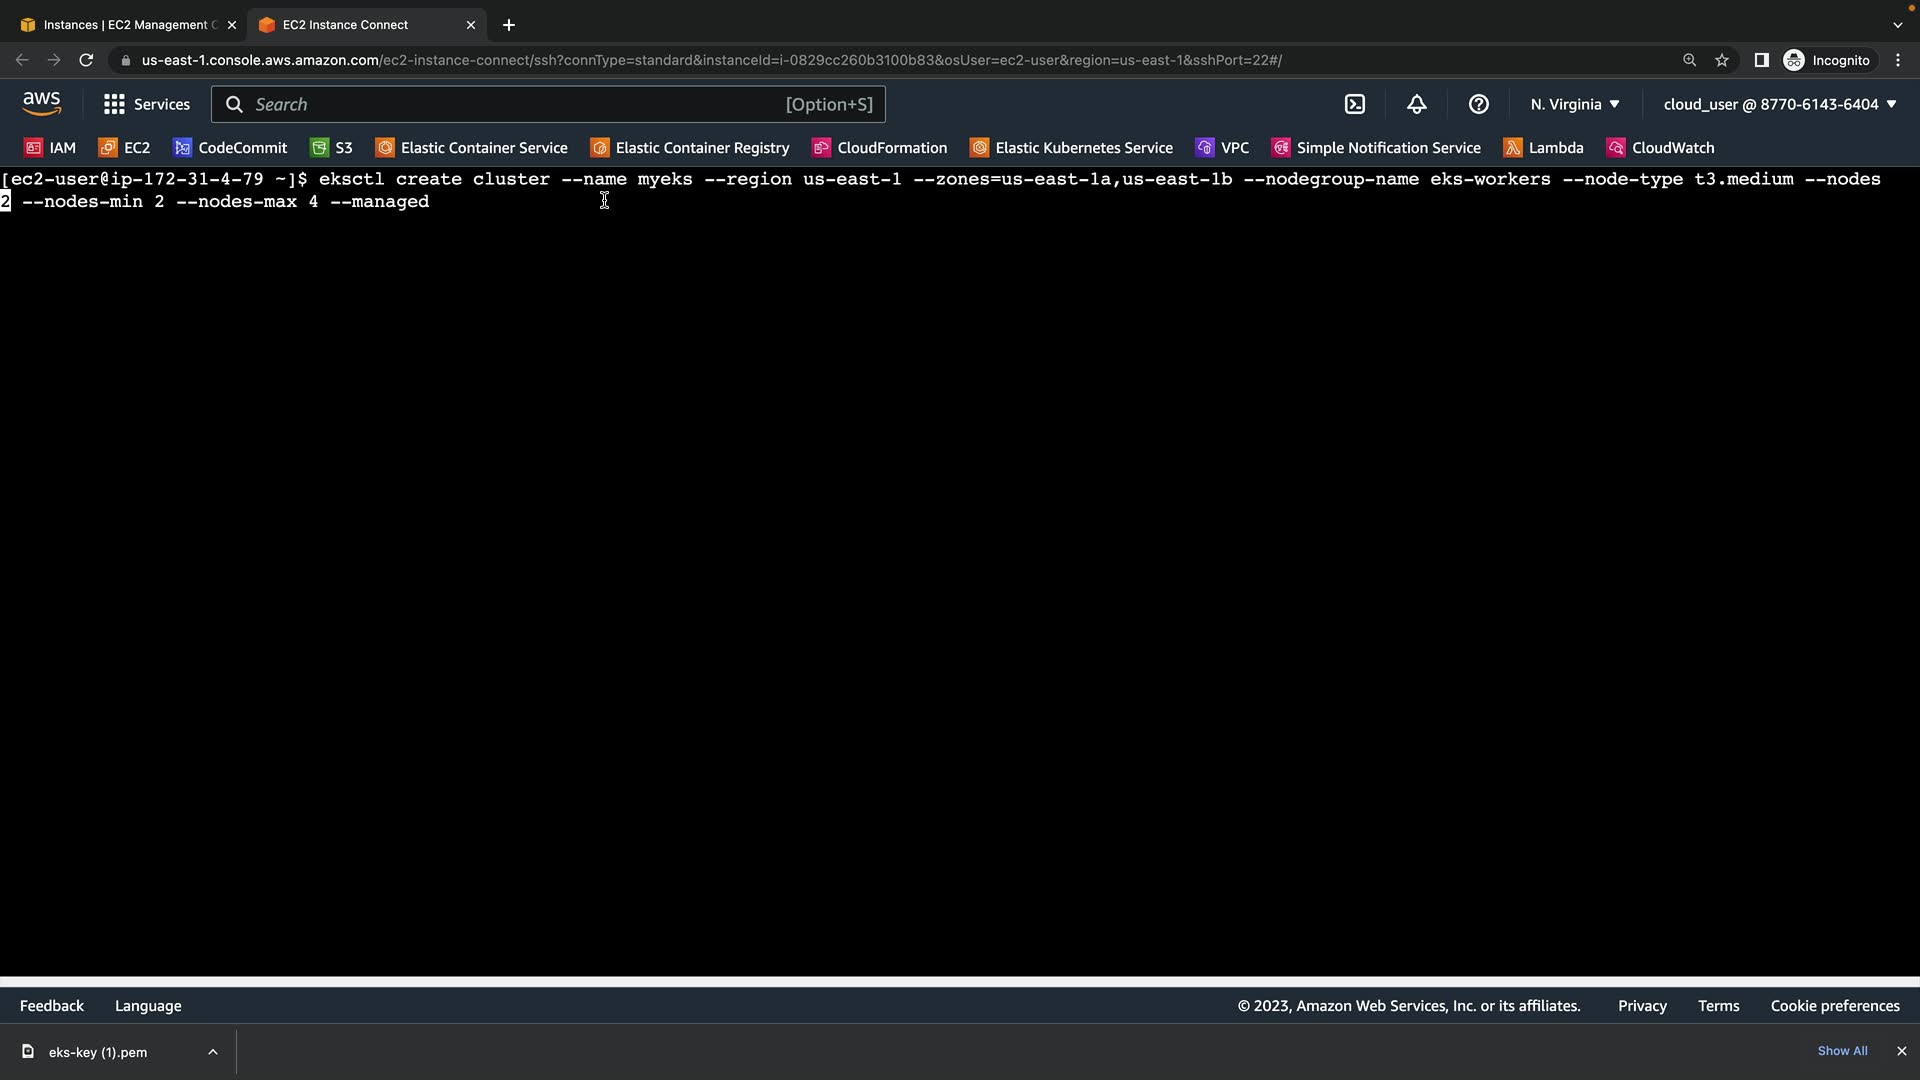Open Lambda from favorites bar
The height and width of the screenshot is (1080, 1920).
[1544, 148]
